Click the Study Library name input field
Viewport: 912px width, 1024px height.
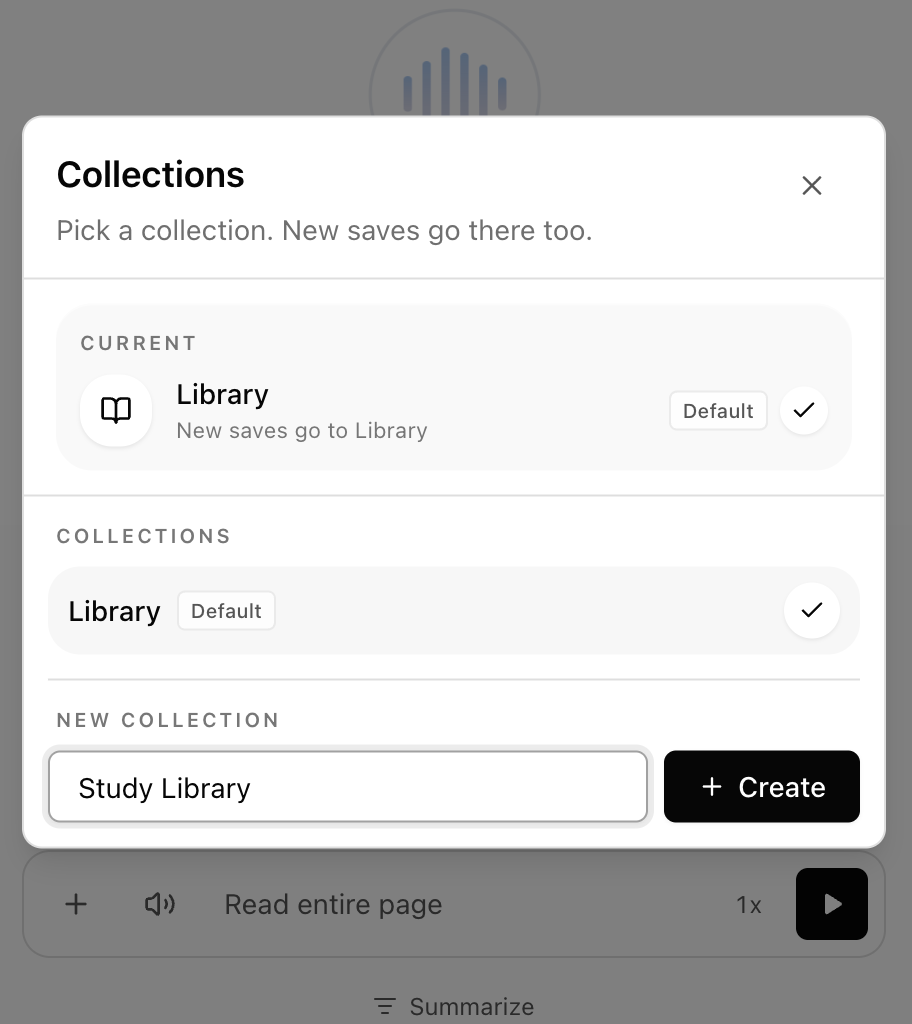click(348, 787)
